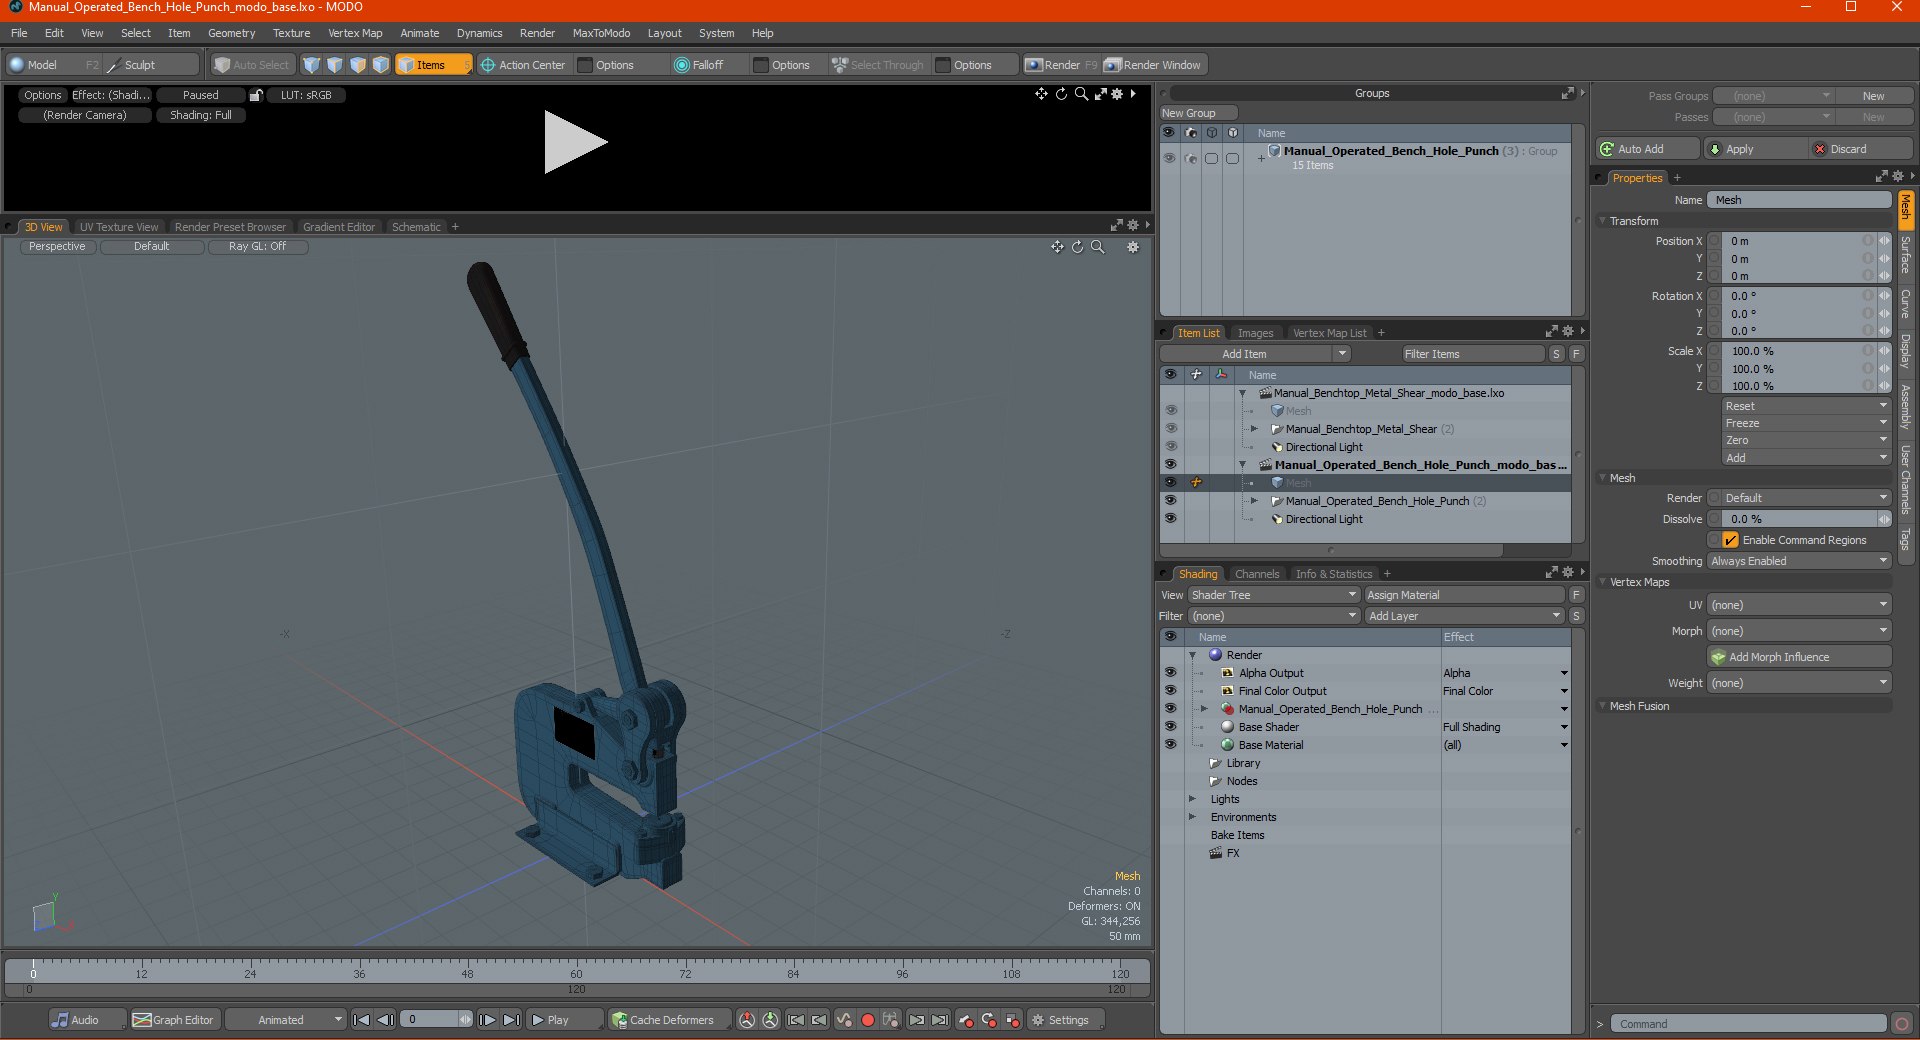Switch to Schematic tab
The image size is (1920, 1040).
coord(416,227)
